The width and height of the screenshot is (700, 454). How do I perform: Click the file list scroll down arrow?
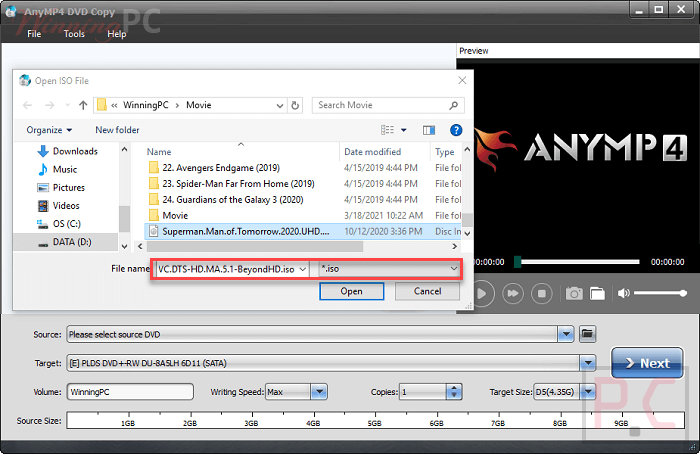[x=467, y=233]
